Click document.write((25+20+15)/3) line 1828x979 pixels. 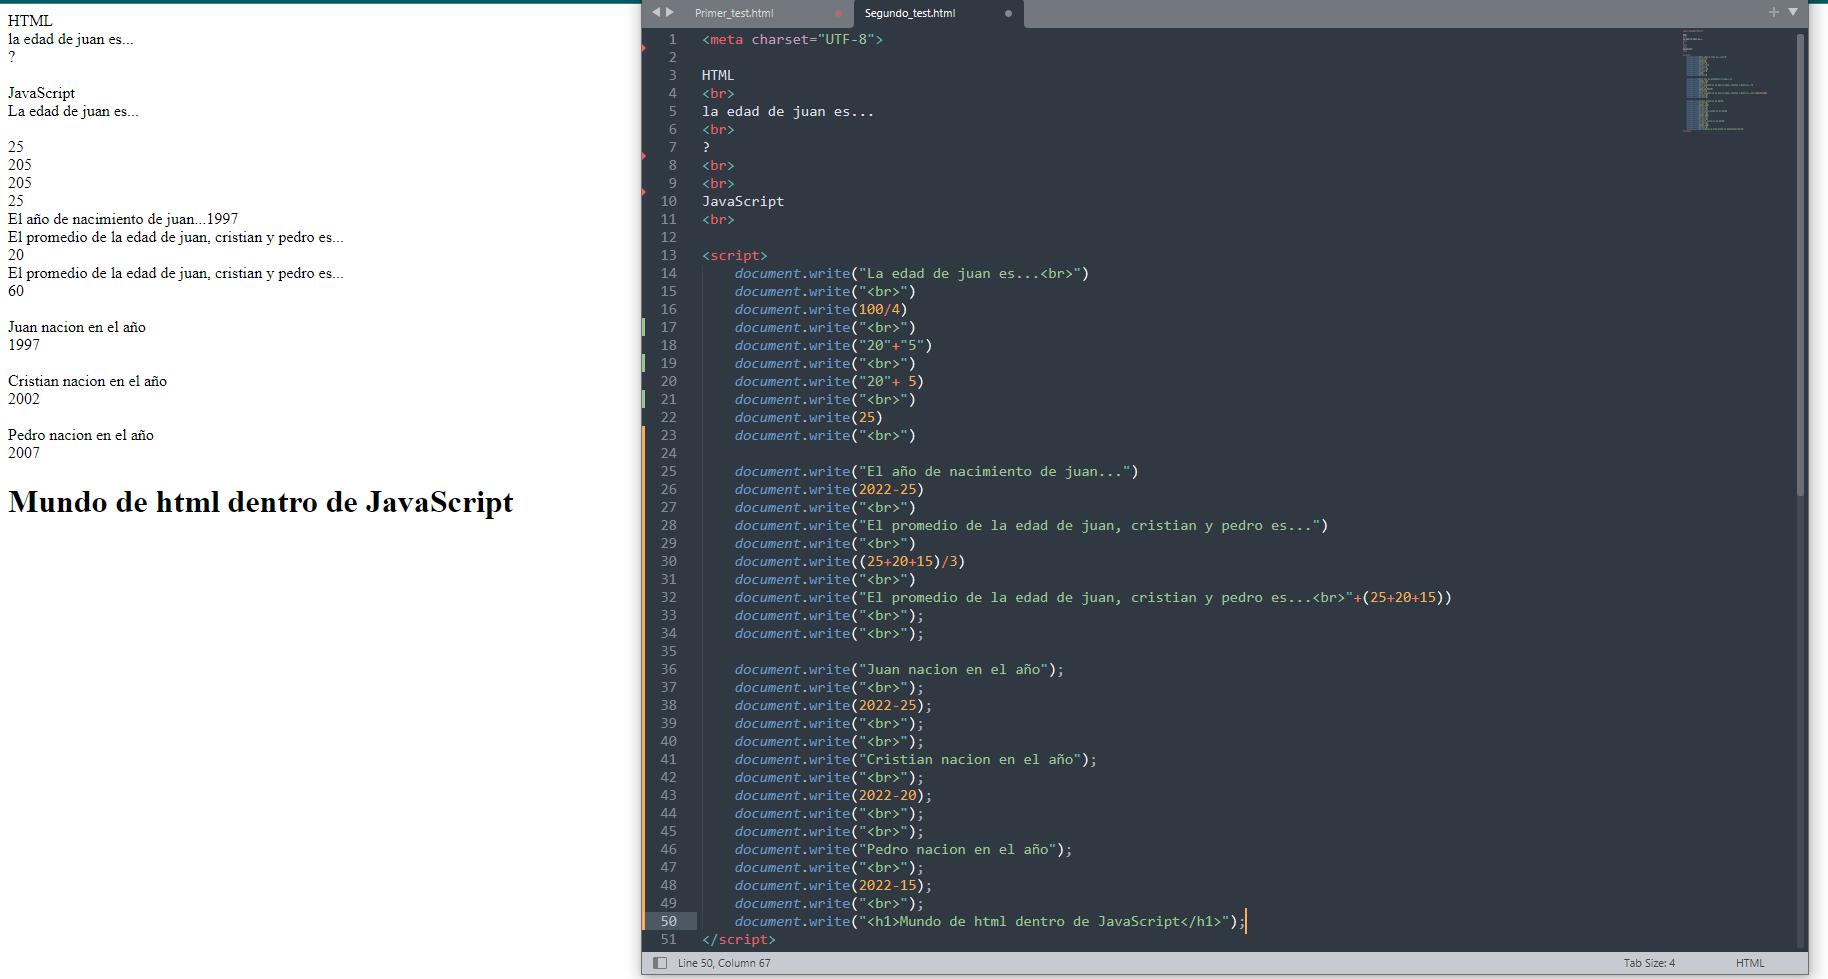click(x=850, y=561)
